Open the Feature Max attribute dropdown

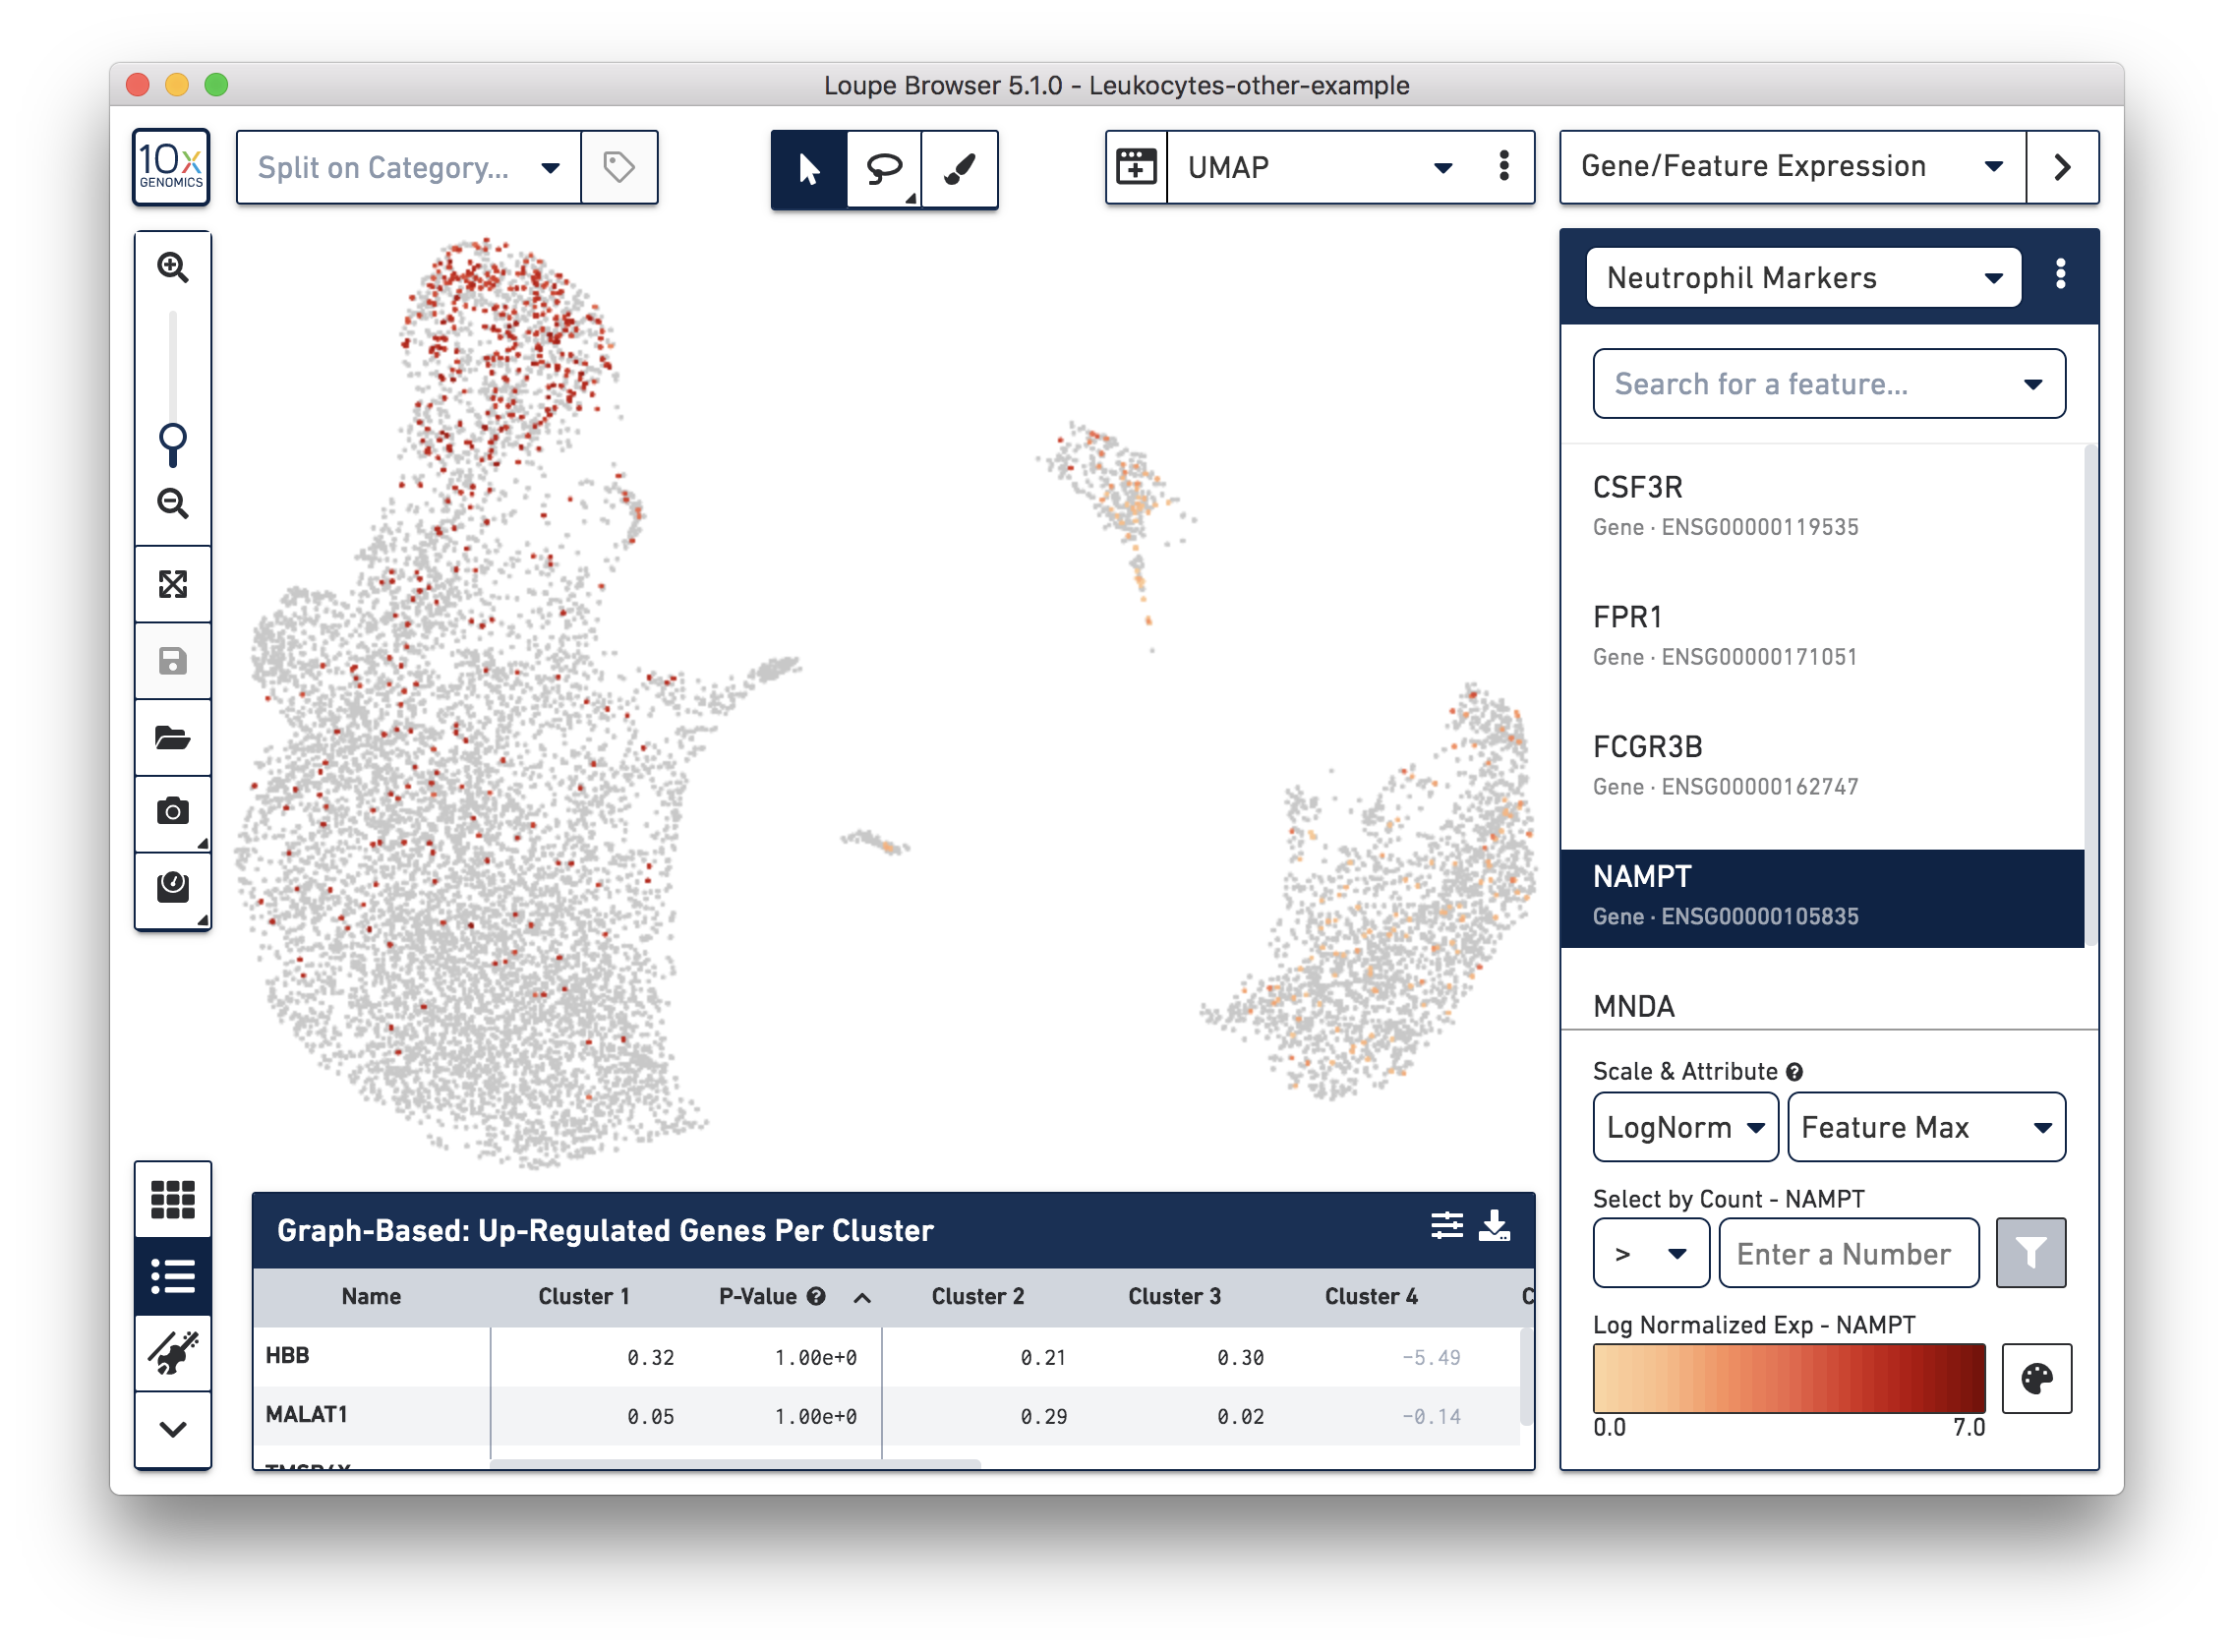point(1925,1128)
